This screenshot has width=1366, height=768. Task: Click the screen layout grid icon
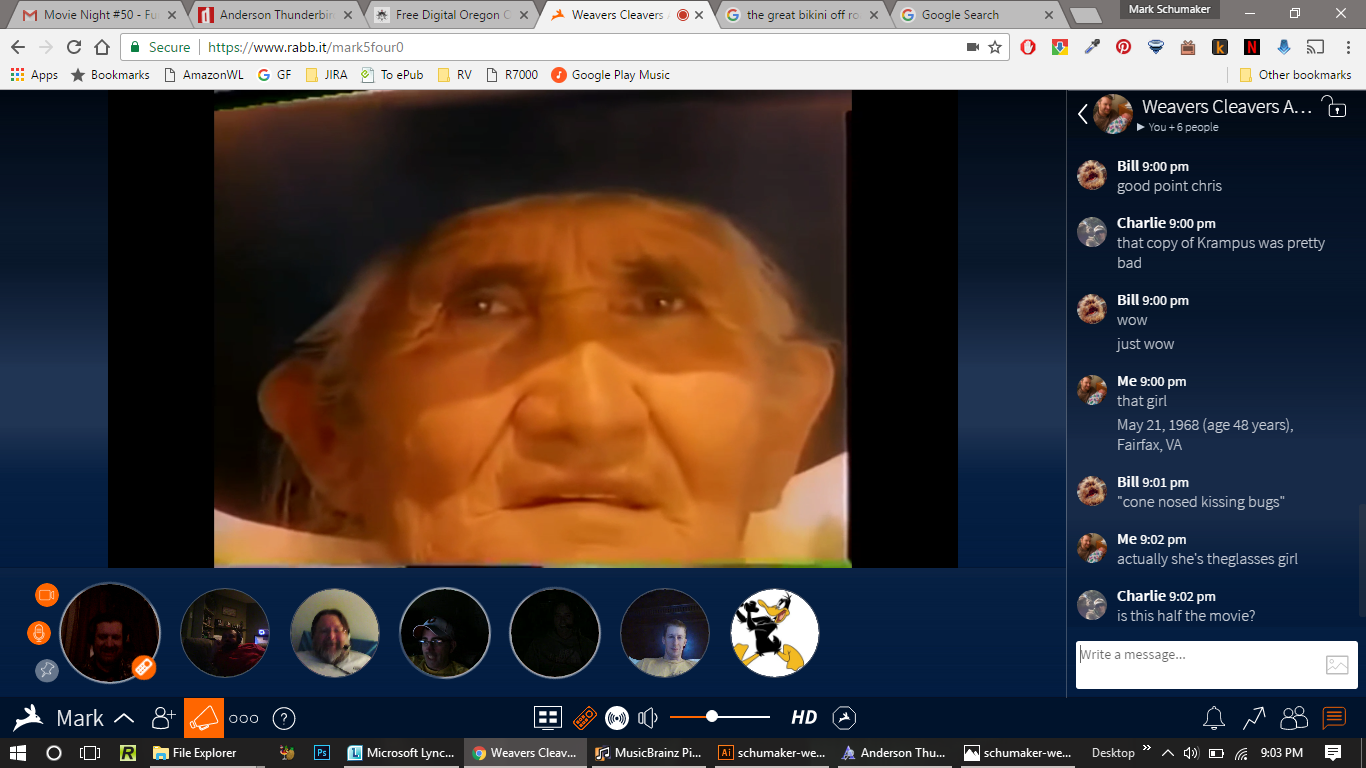(547, 718)
